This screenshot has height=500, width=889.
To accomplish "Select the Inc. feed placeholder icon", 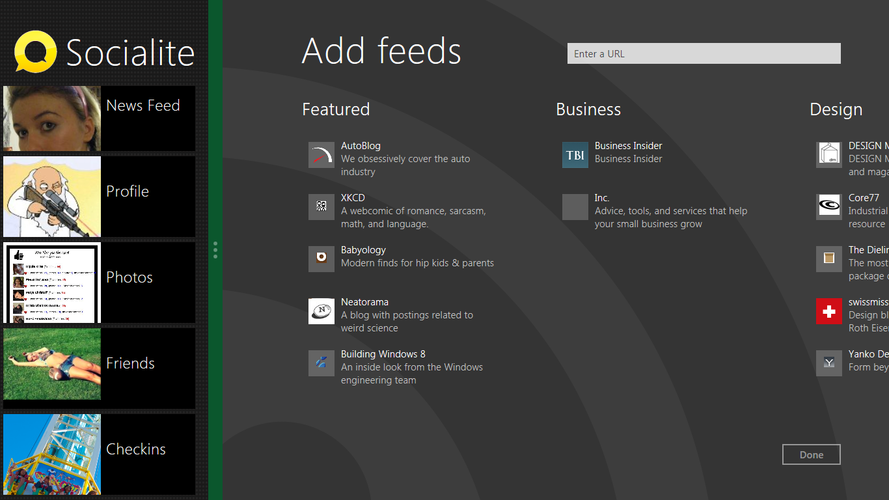I will tap(575, 207).
